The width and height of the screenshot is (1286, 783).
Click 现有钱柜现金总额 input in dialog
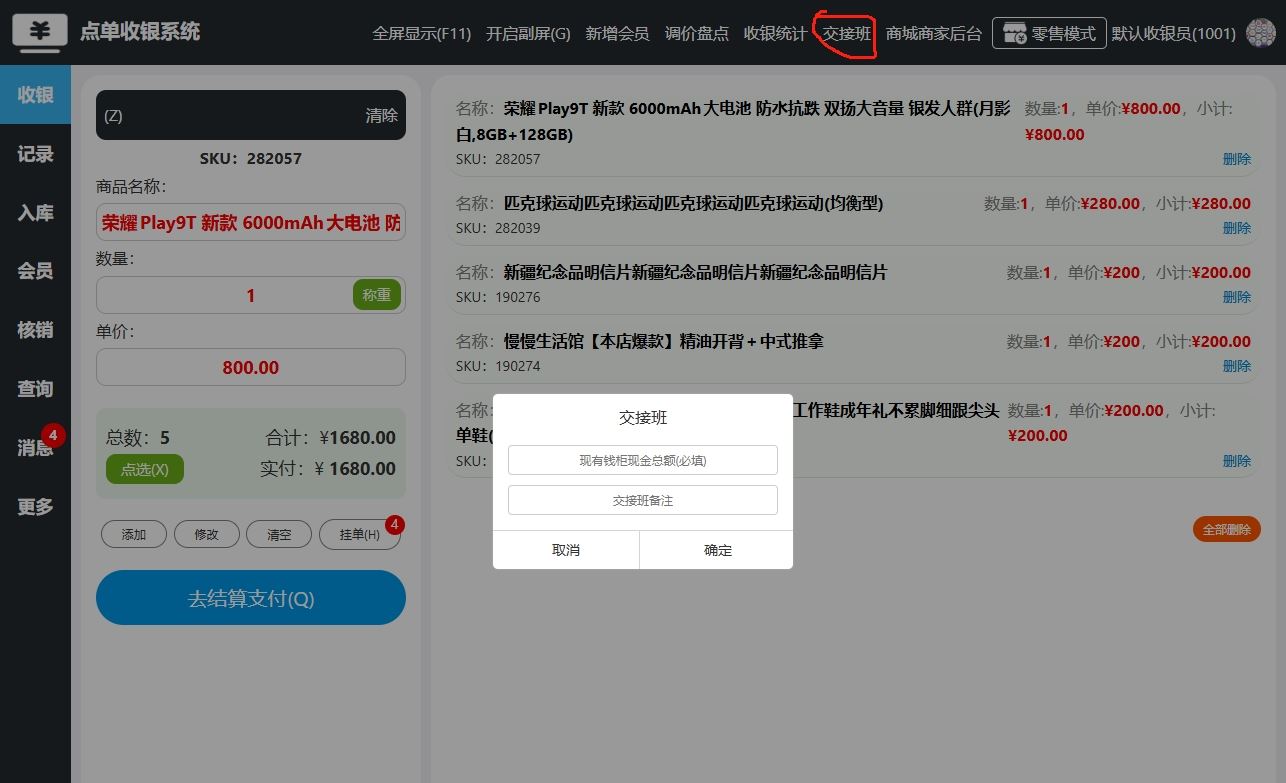[643, 460]
